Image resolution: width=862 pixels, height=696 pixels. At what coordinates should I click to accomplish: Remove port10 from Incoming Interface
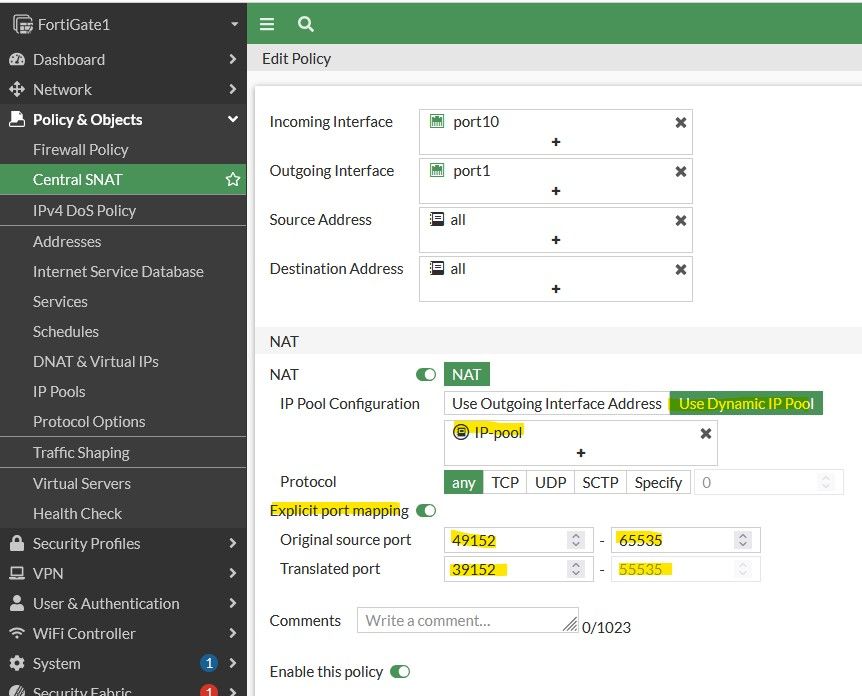click(680, 122)
